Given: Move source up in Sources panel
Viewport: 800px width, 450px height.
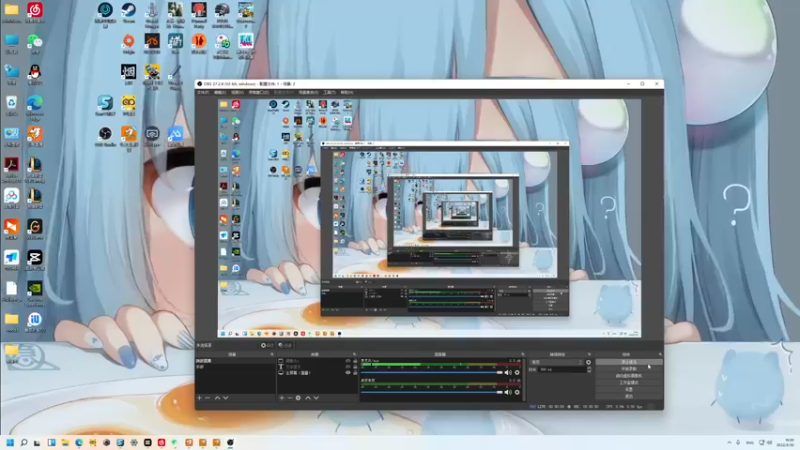Looking at the screenshot, I should [x=308, y=398].
